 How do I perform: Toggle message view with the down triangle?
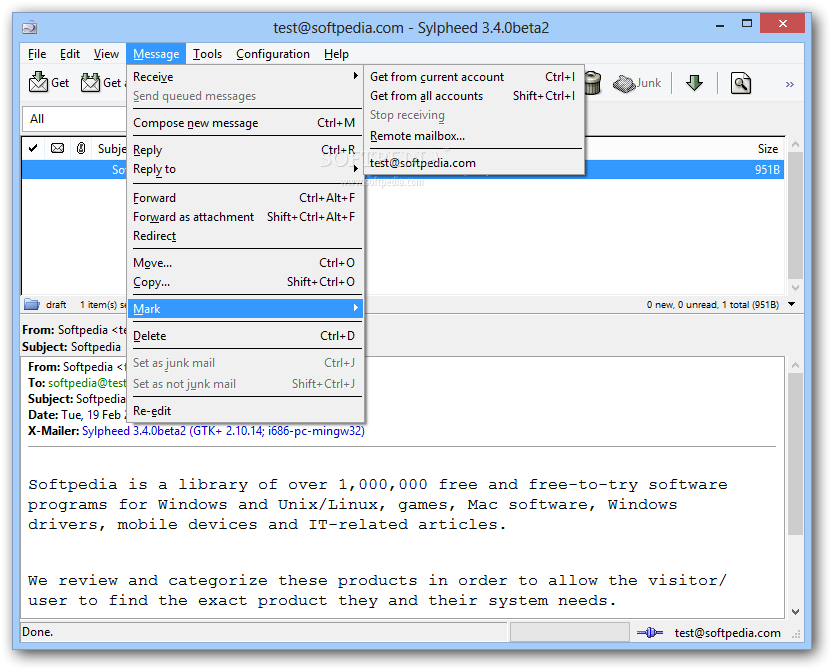(x=792, y=304)
